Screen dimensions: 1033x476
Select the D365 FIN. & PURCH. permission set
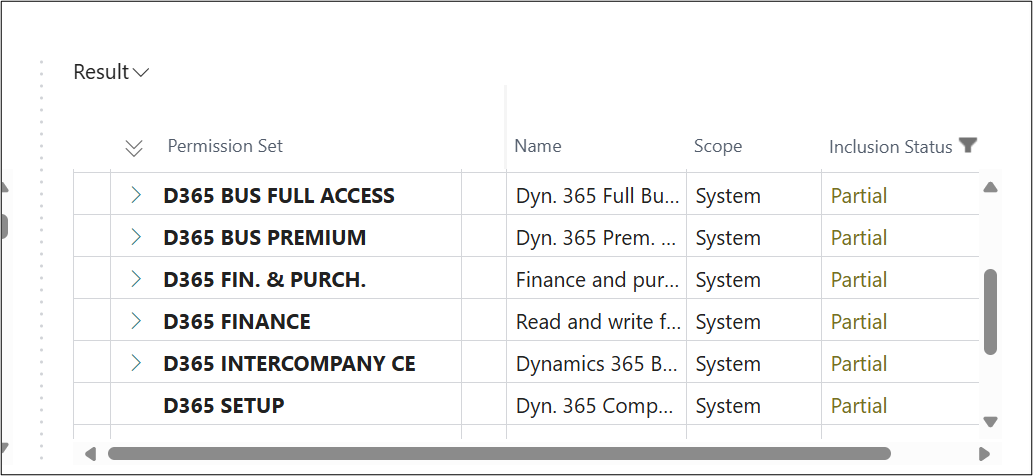264,280
